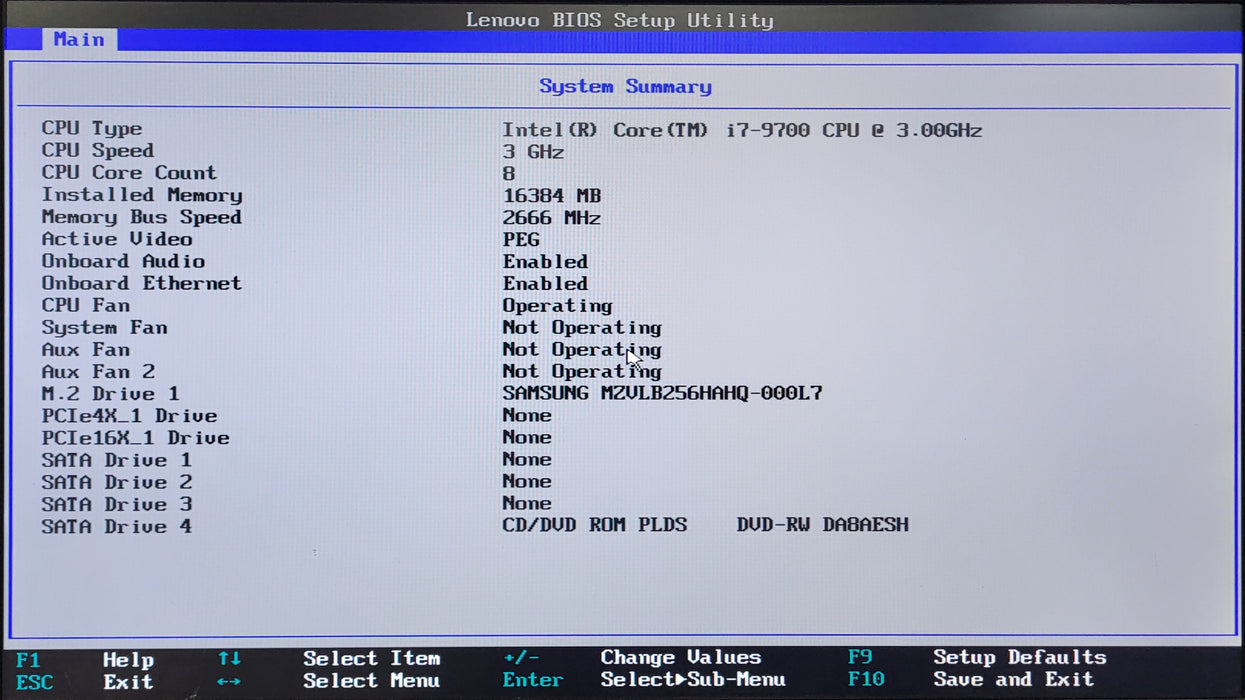
Task: Click the F10 key hint
Action: click(x=866, y=680)
